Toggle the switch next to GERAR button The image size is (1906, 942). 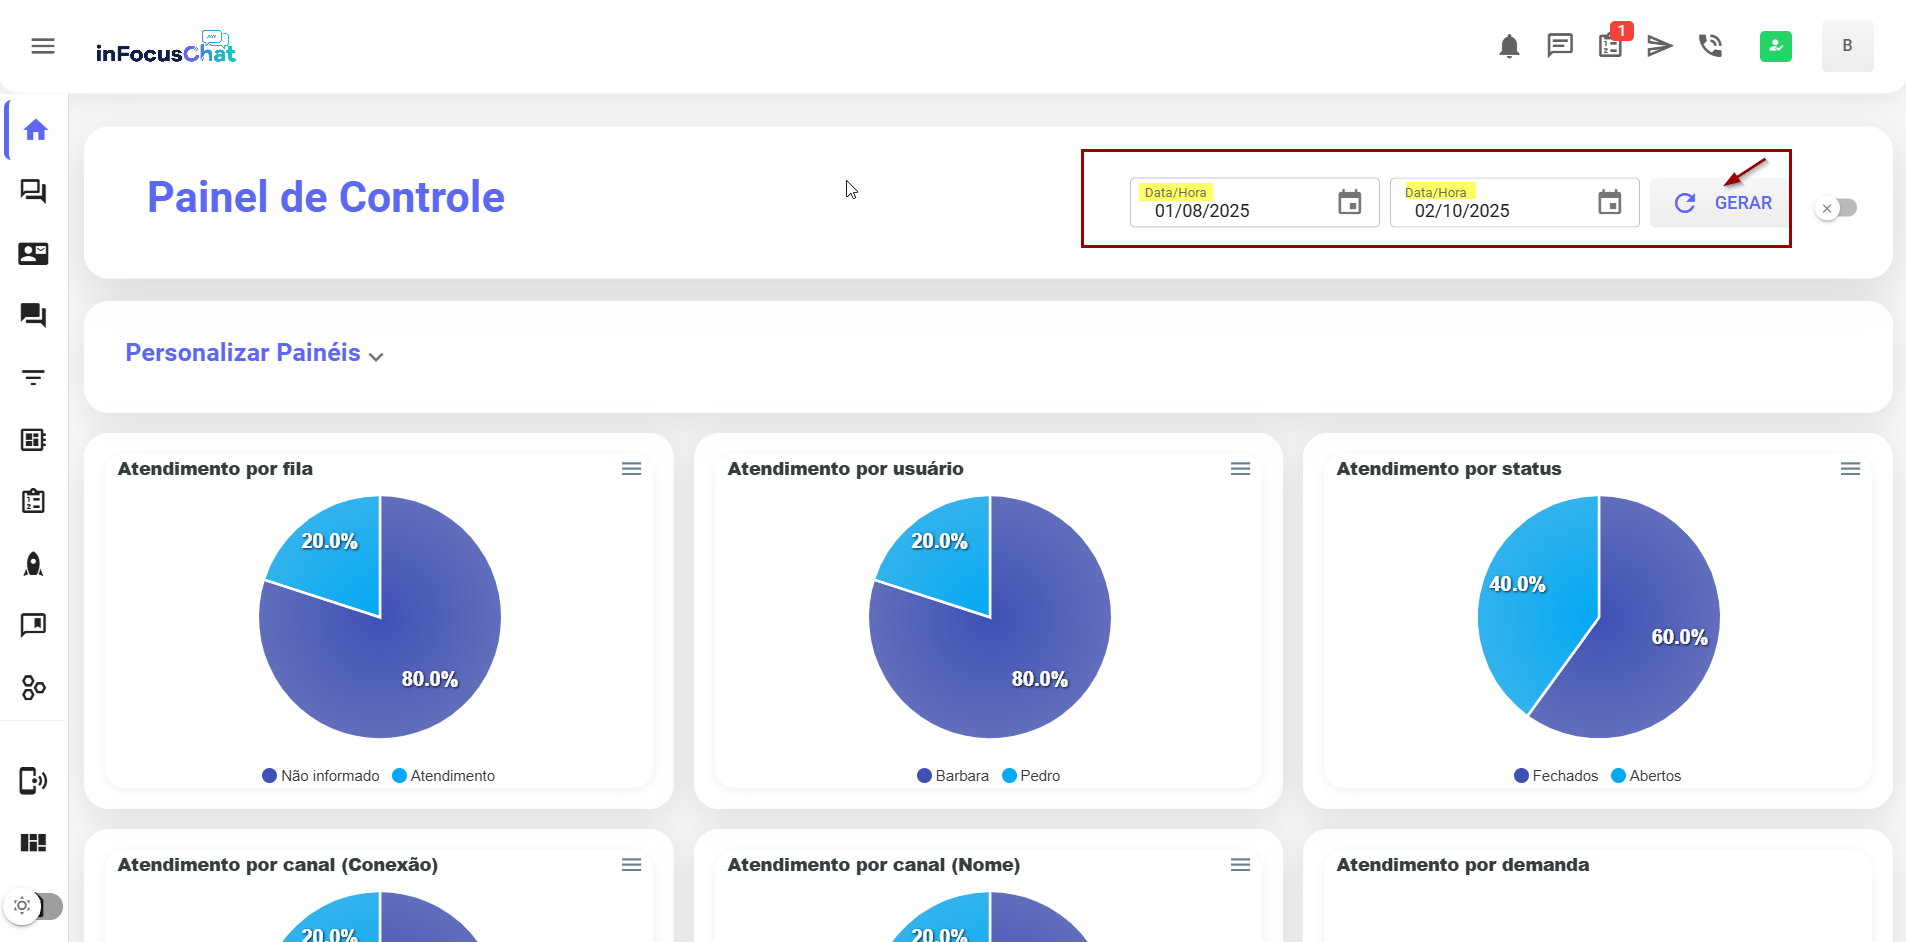[x=1837, y=208]
